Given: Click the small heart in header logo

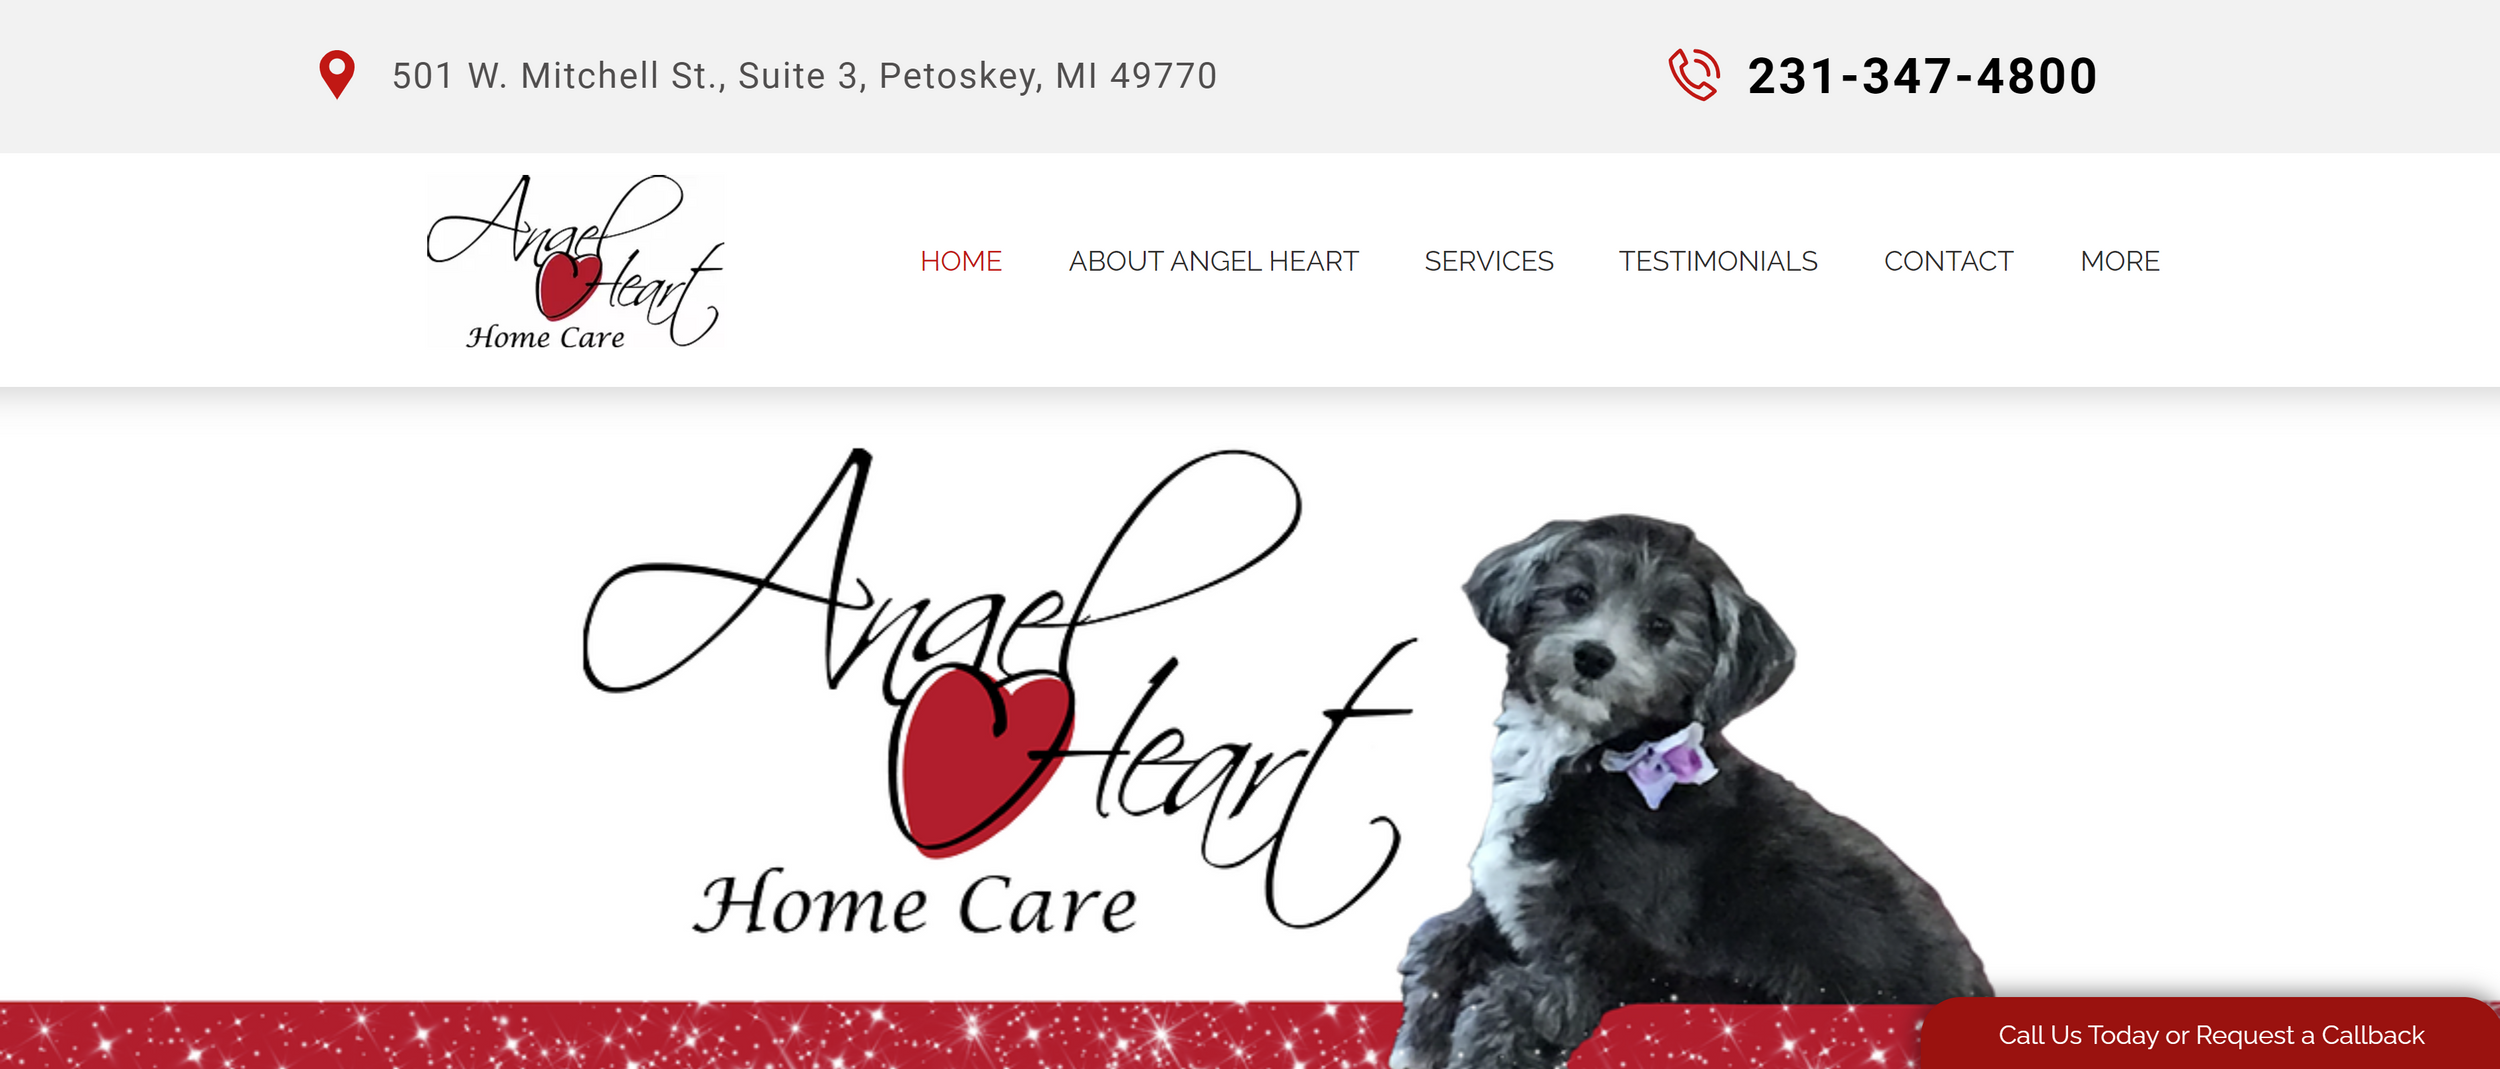Looking at the screenshot, I should coord(568,285).
